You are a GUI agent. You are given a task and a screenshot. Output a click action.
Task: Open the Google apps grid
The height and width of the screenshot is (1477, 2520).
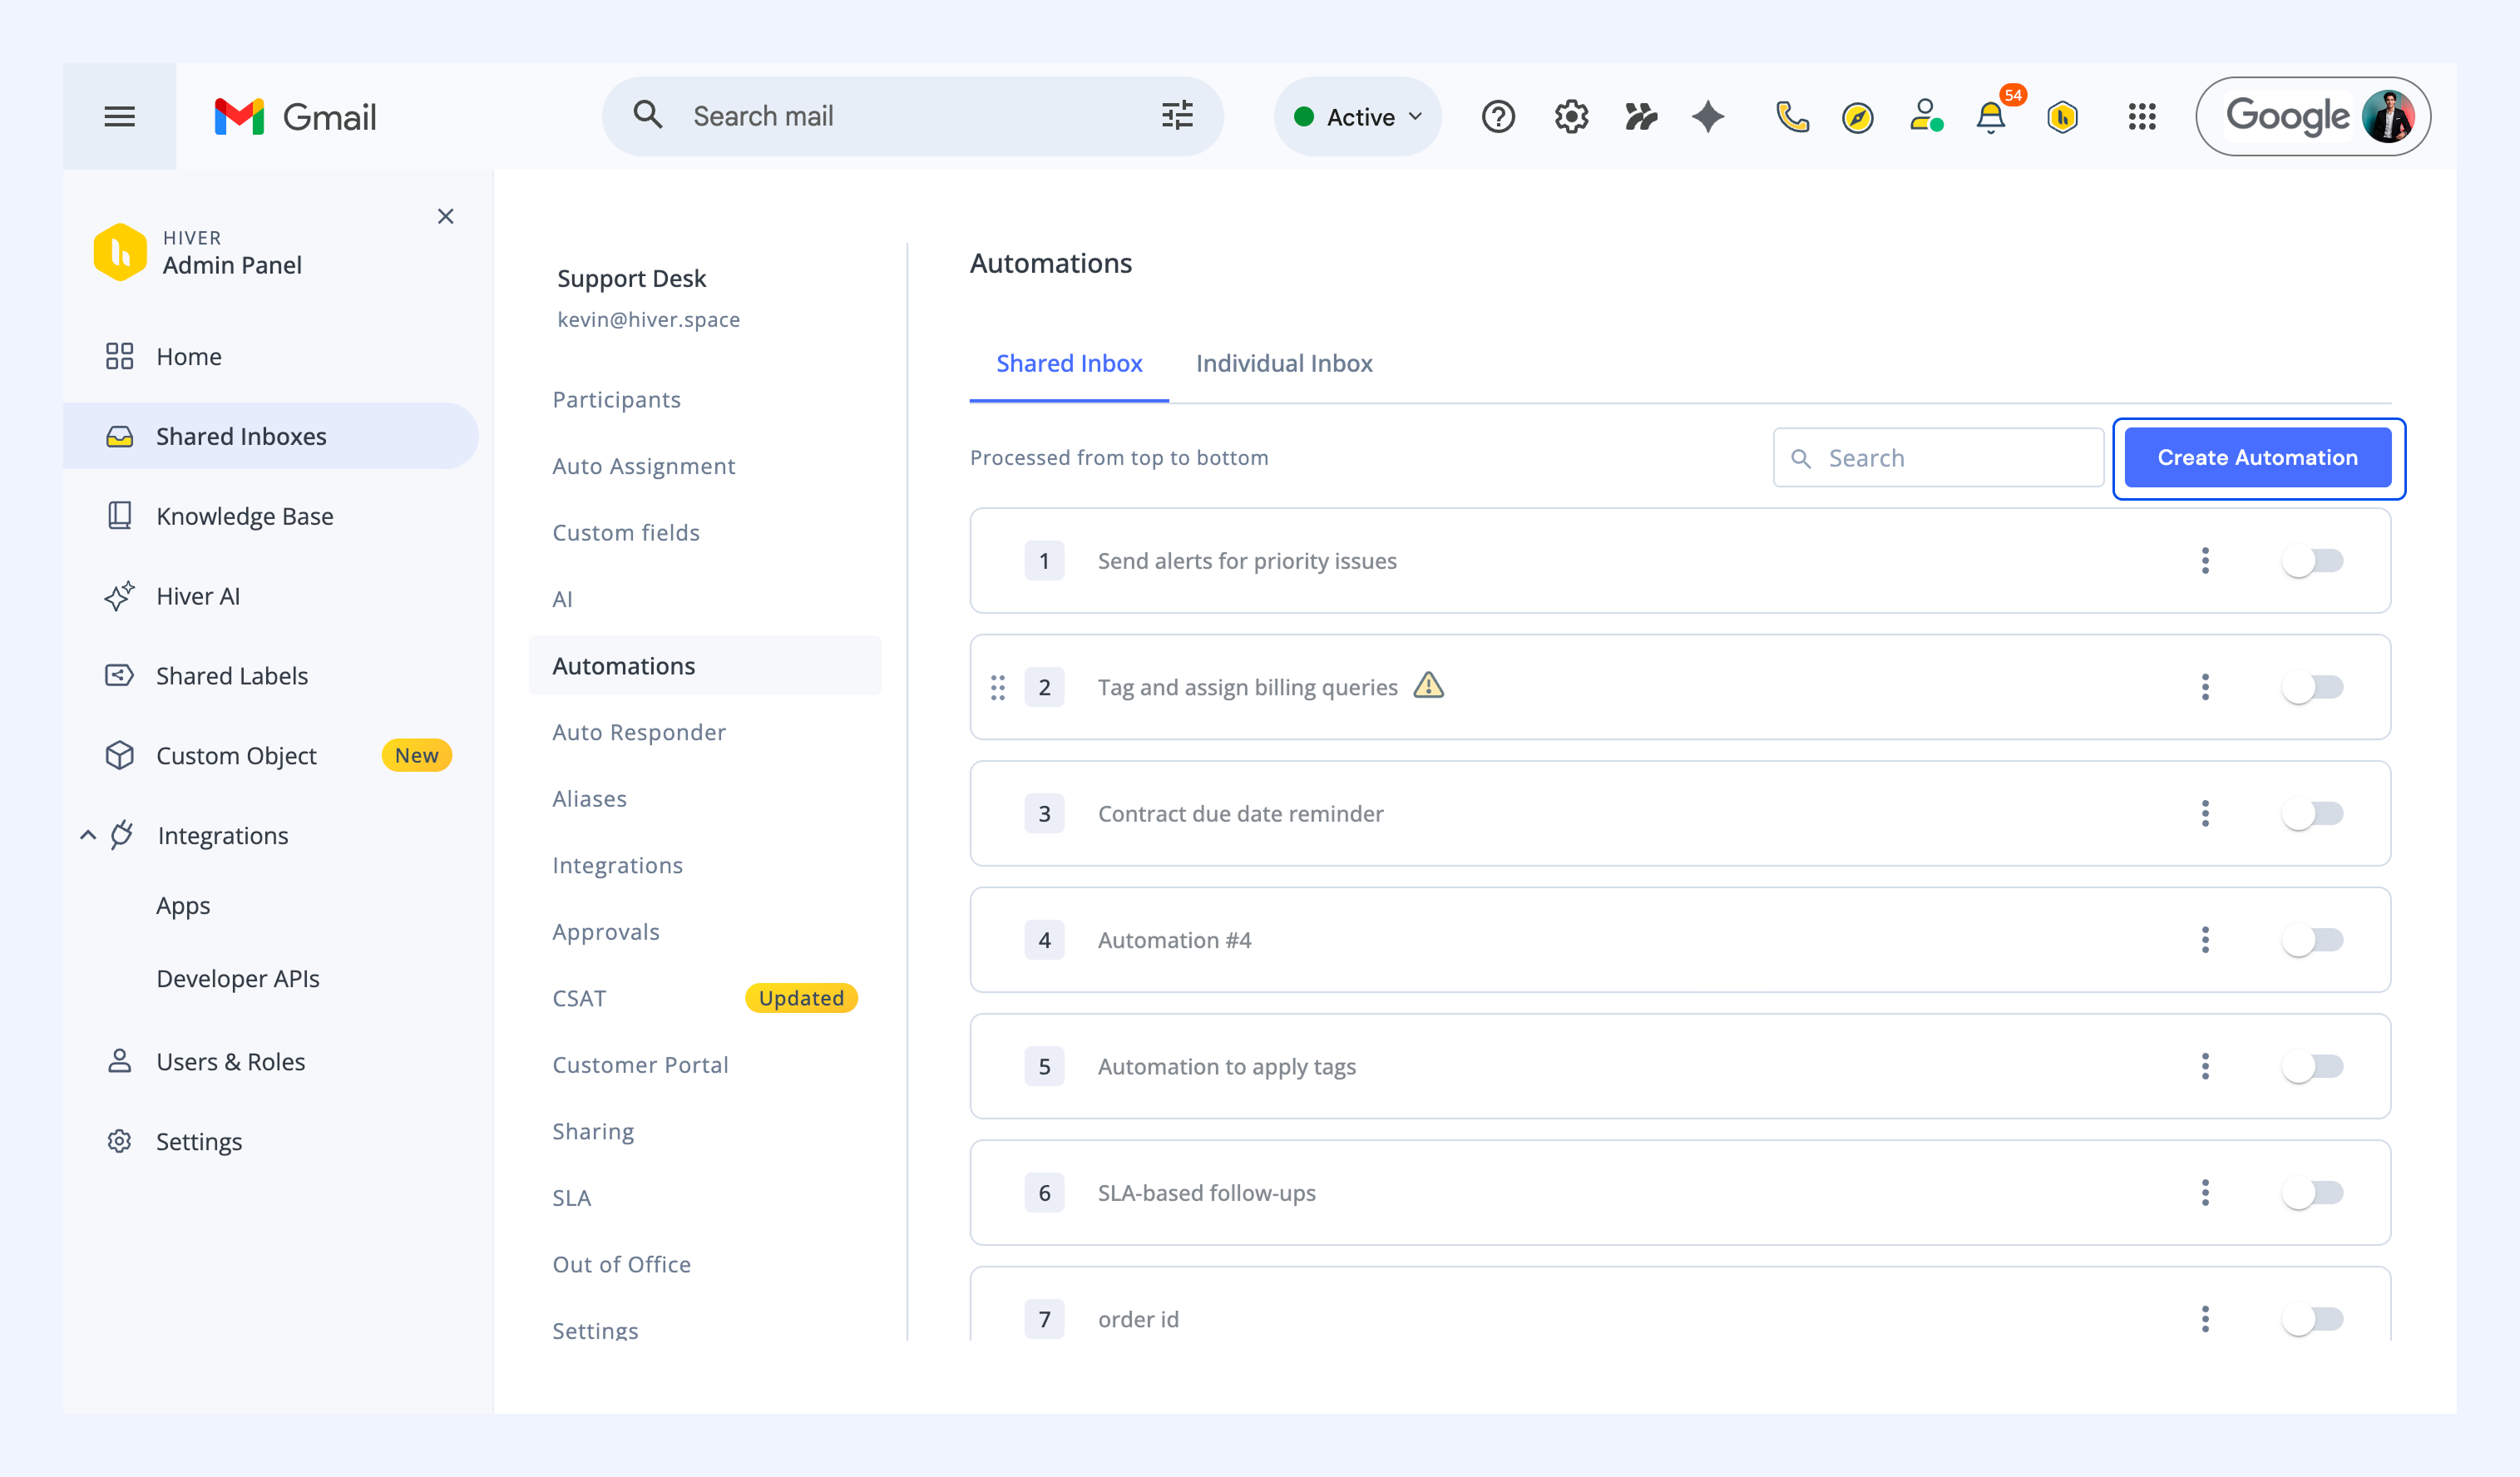click(x=2142, y=117)
